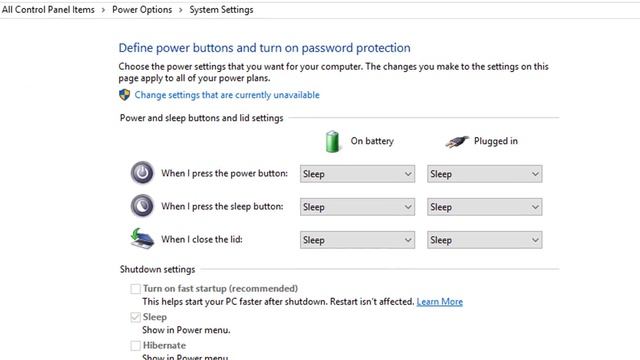The image size is (640, 360).
Task: Click 'When I press the sleep button:' label
Action: pos(222,207)
